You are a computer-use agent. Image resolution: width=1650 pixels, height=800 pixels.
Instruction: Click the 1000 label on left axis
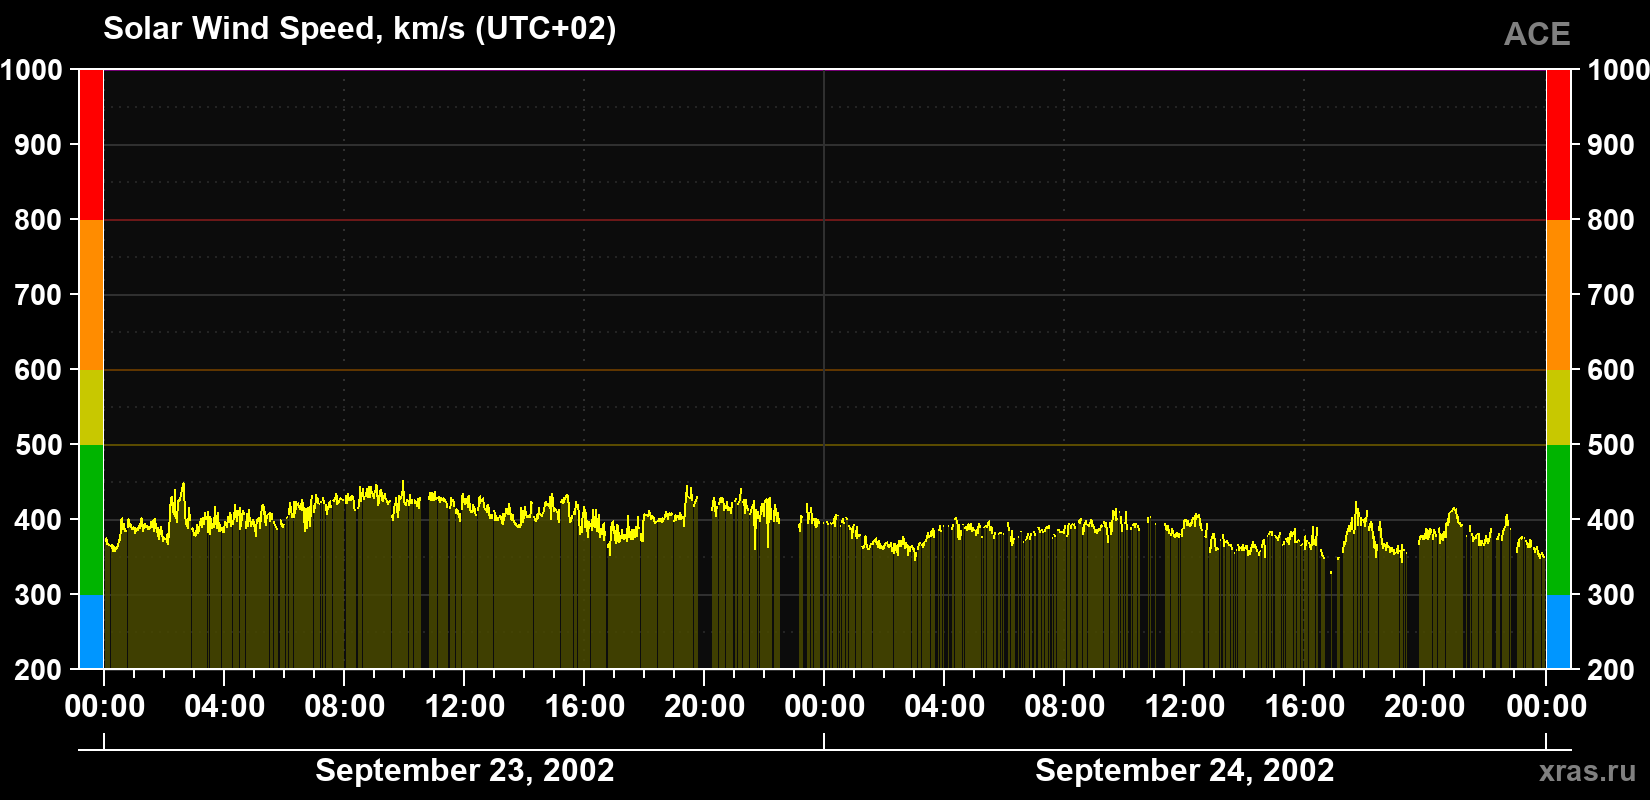[32, 70]
